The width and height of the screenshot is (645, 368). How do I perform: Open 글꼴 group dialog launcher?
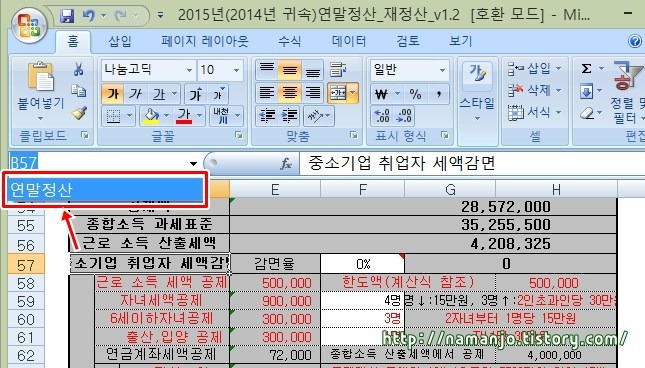(239, 135)
